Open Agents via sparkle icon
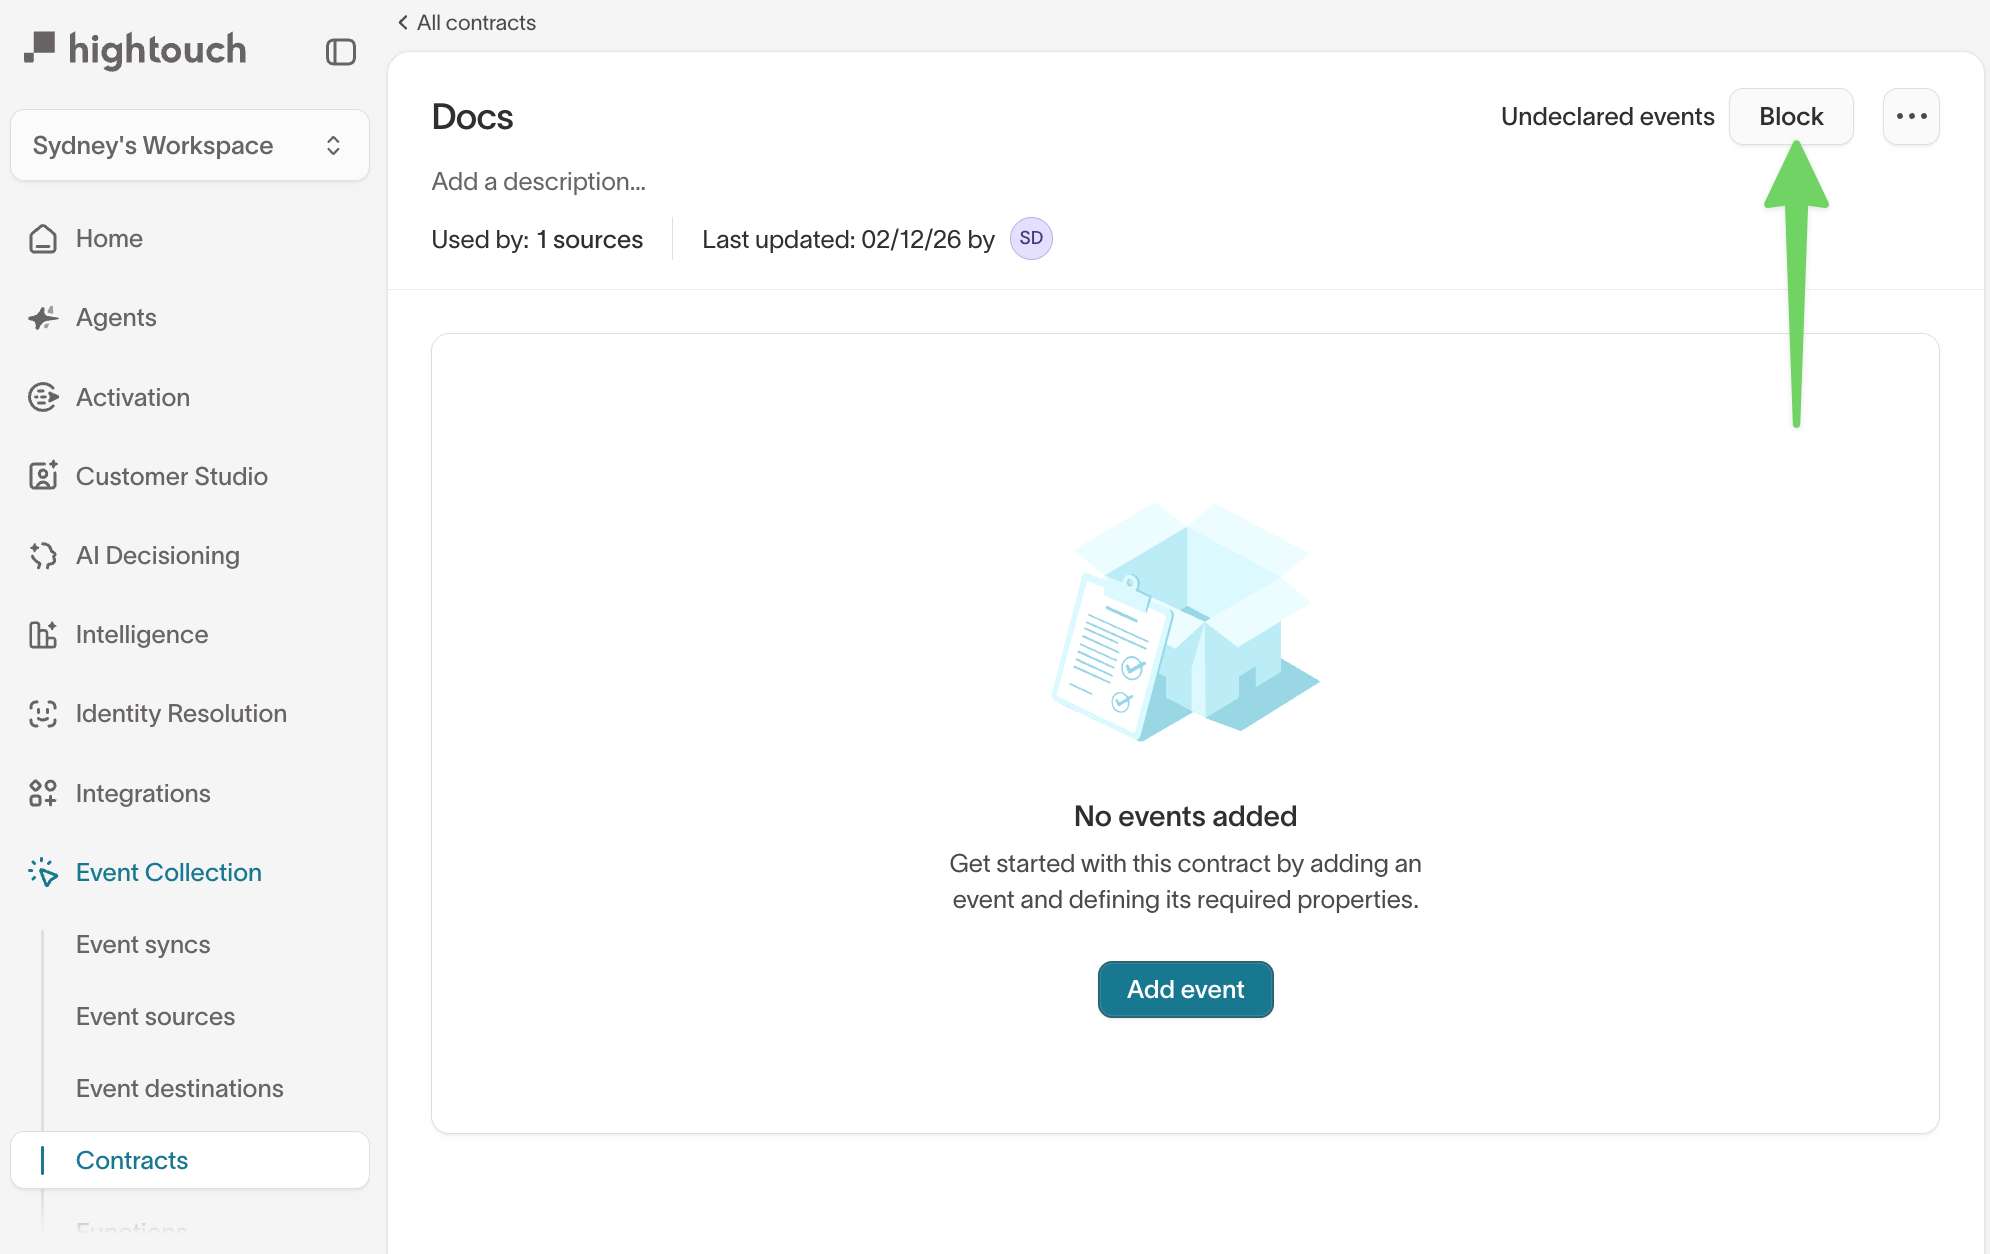This screenshot has width=1990, height=1254. (x=43, y=318)
